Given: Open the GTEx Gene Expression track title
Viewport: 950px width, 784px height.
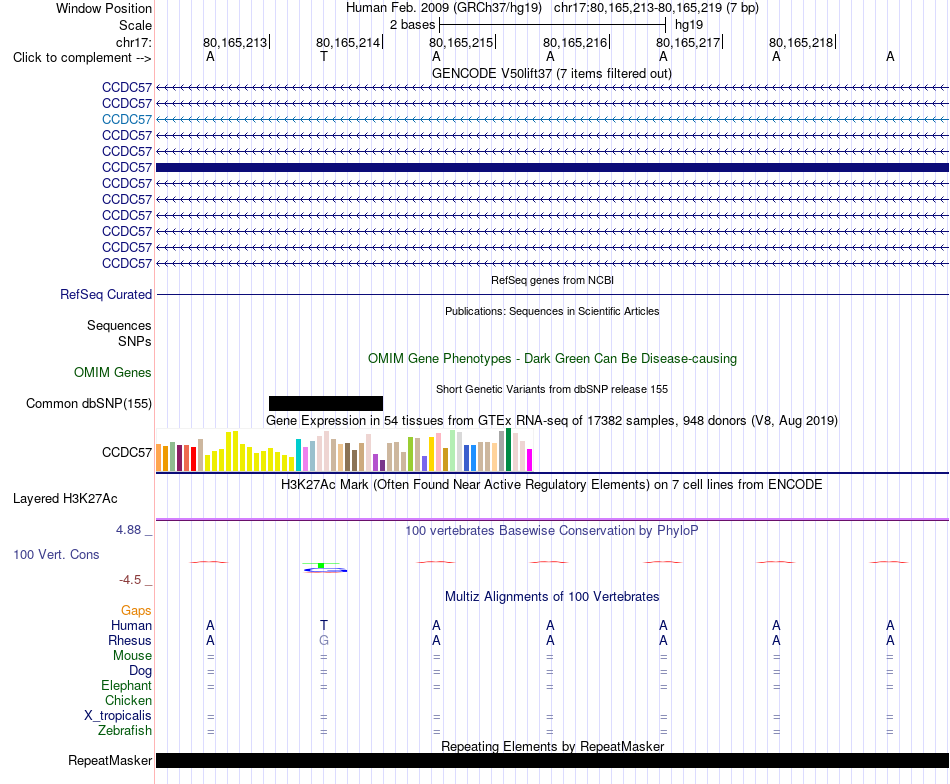Looking at the screenshot, I should pos(552,420).
